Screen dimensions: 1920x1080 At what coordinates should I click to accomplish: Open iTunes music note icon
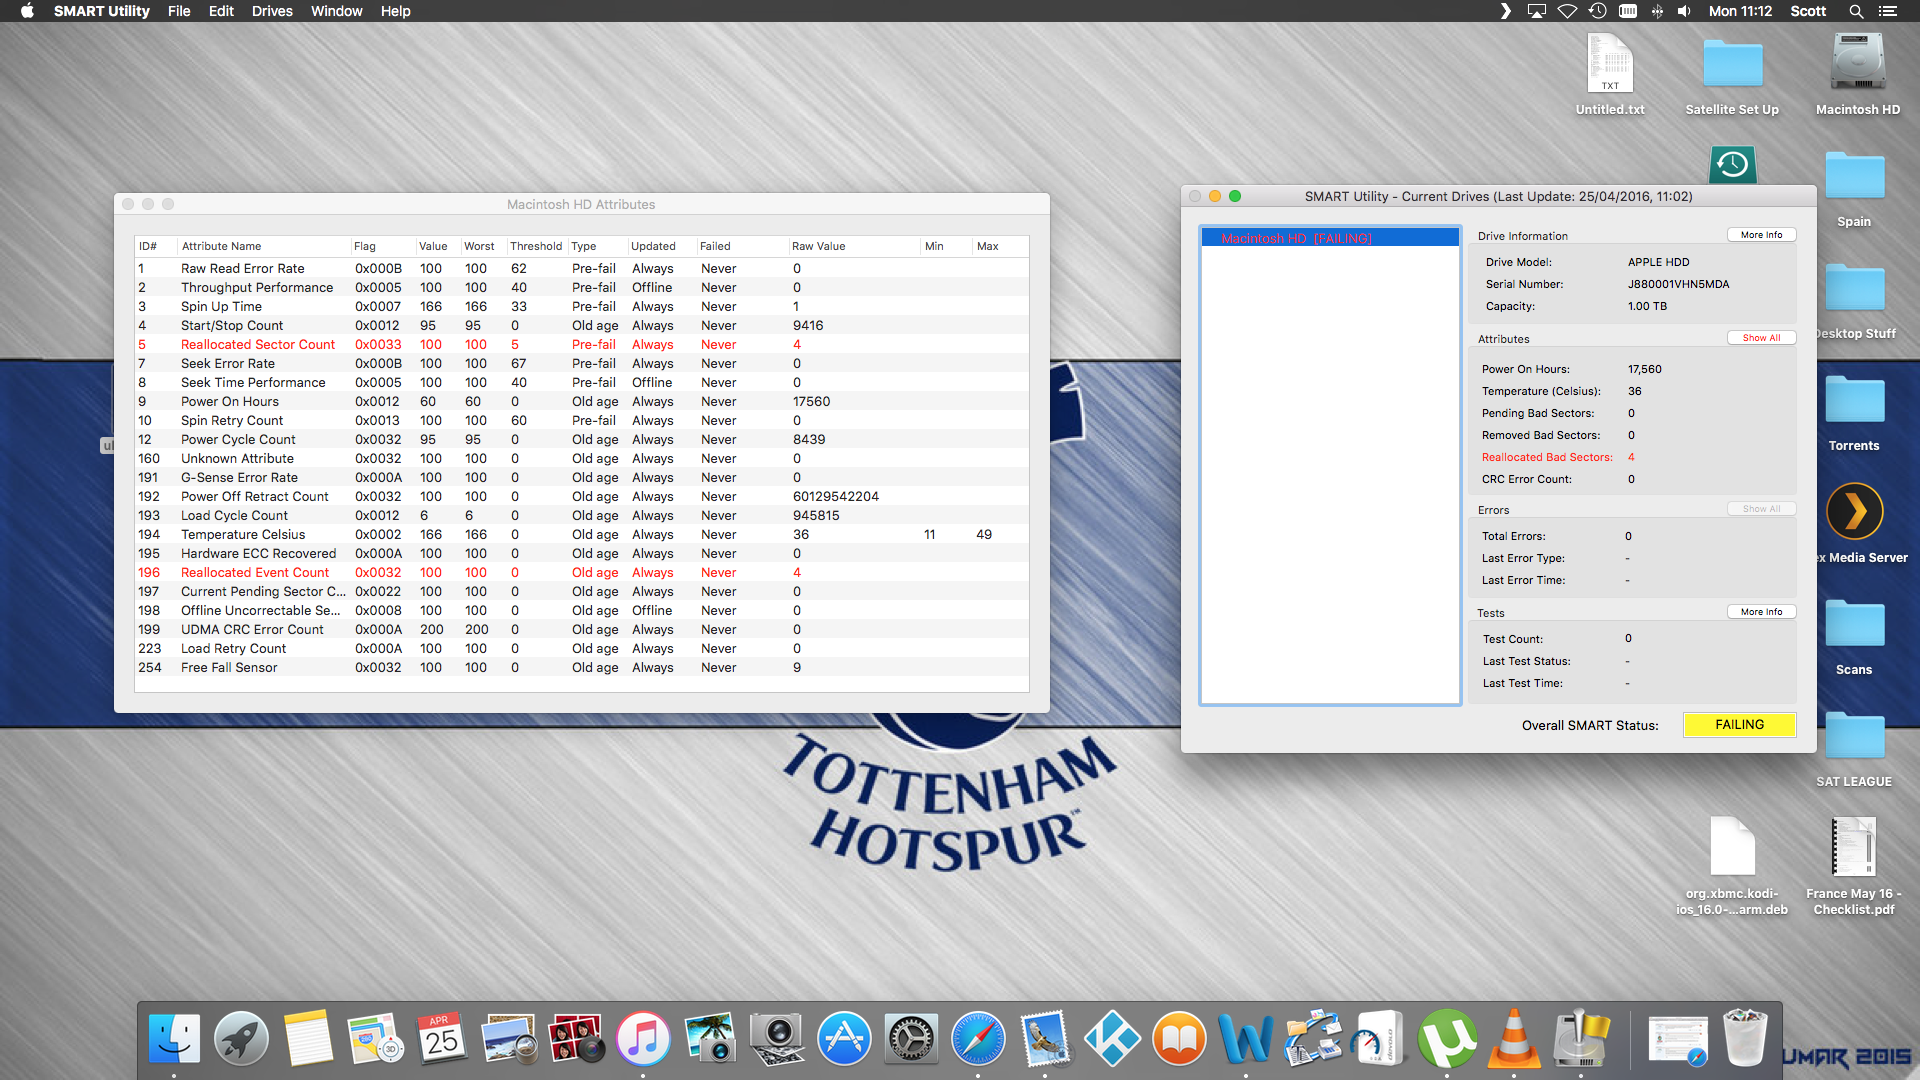[643, 1039]
